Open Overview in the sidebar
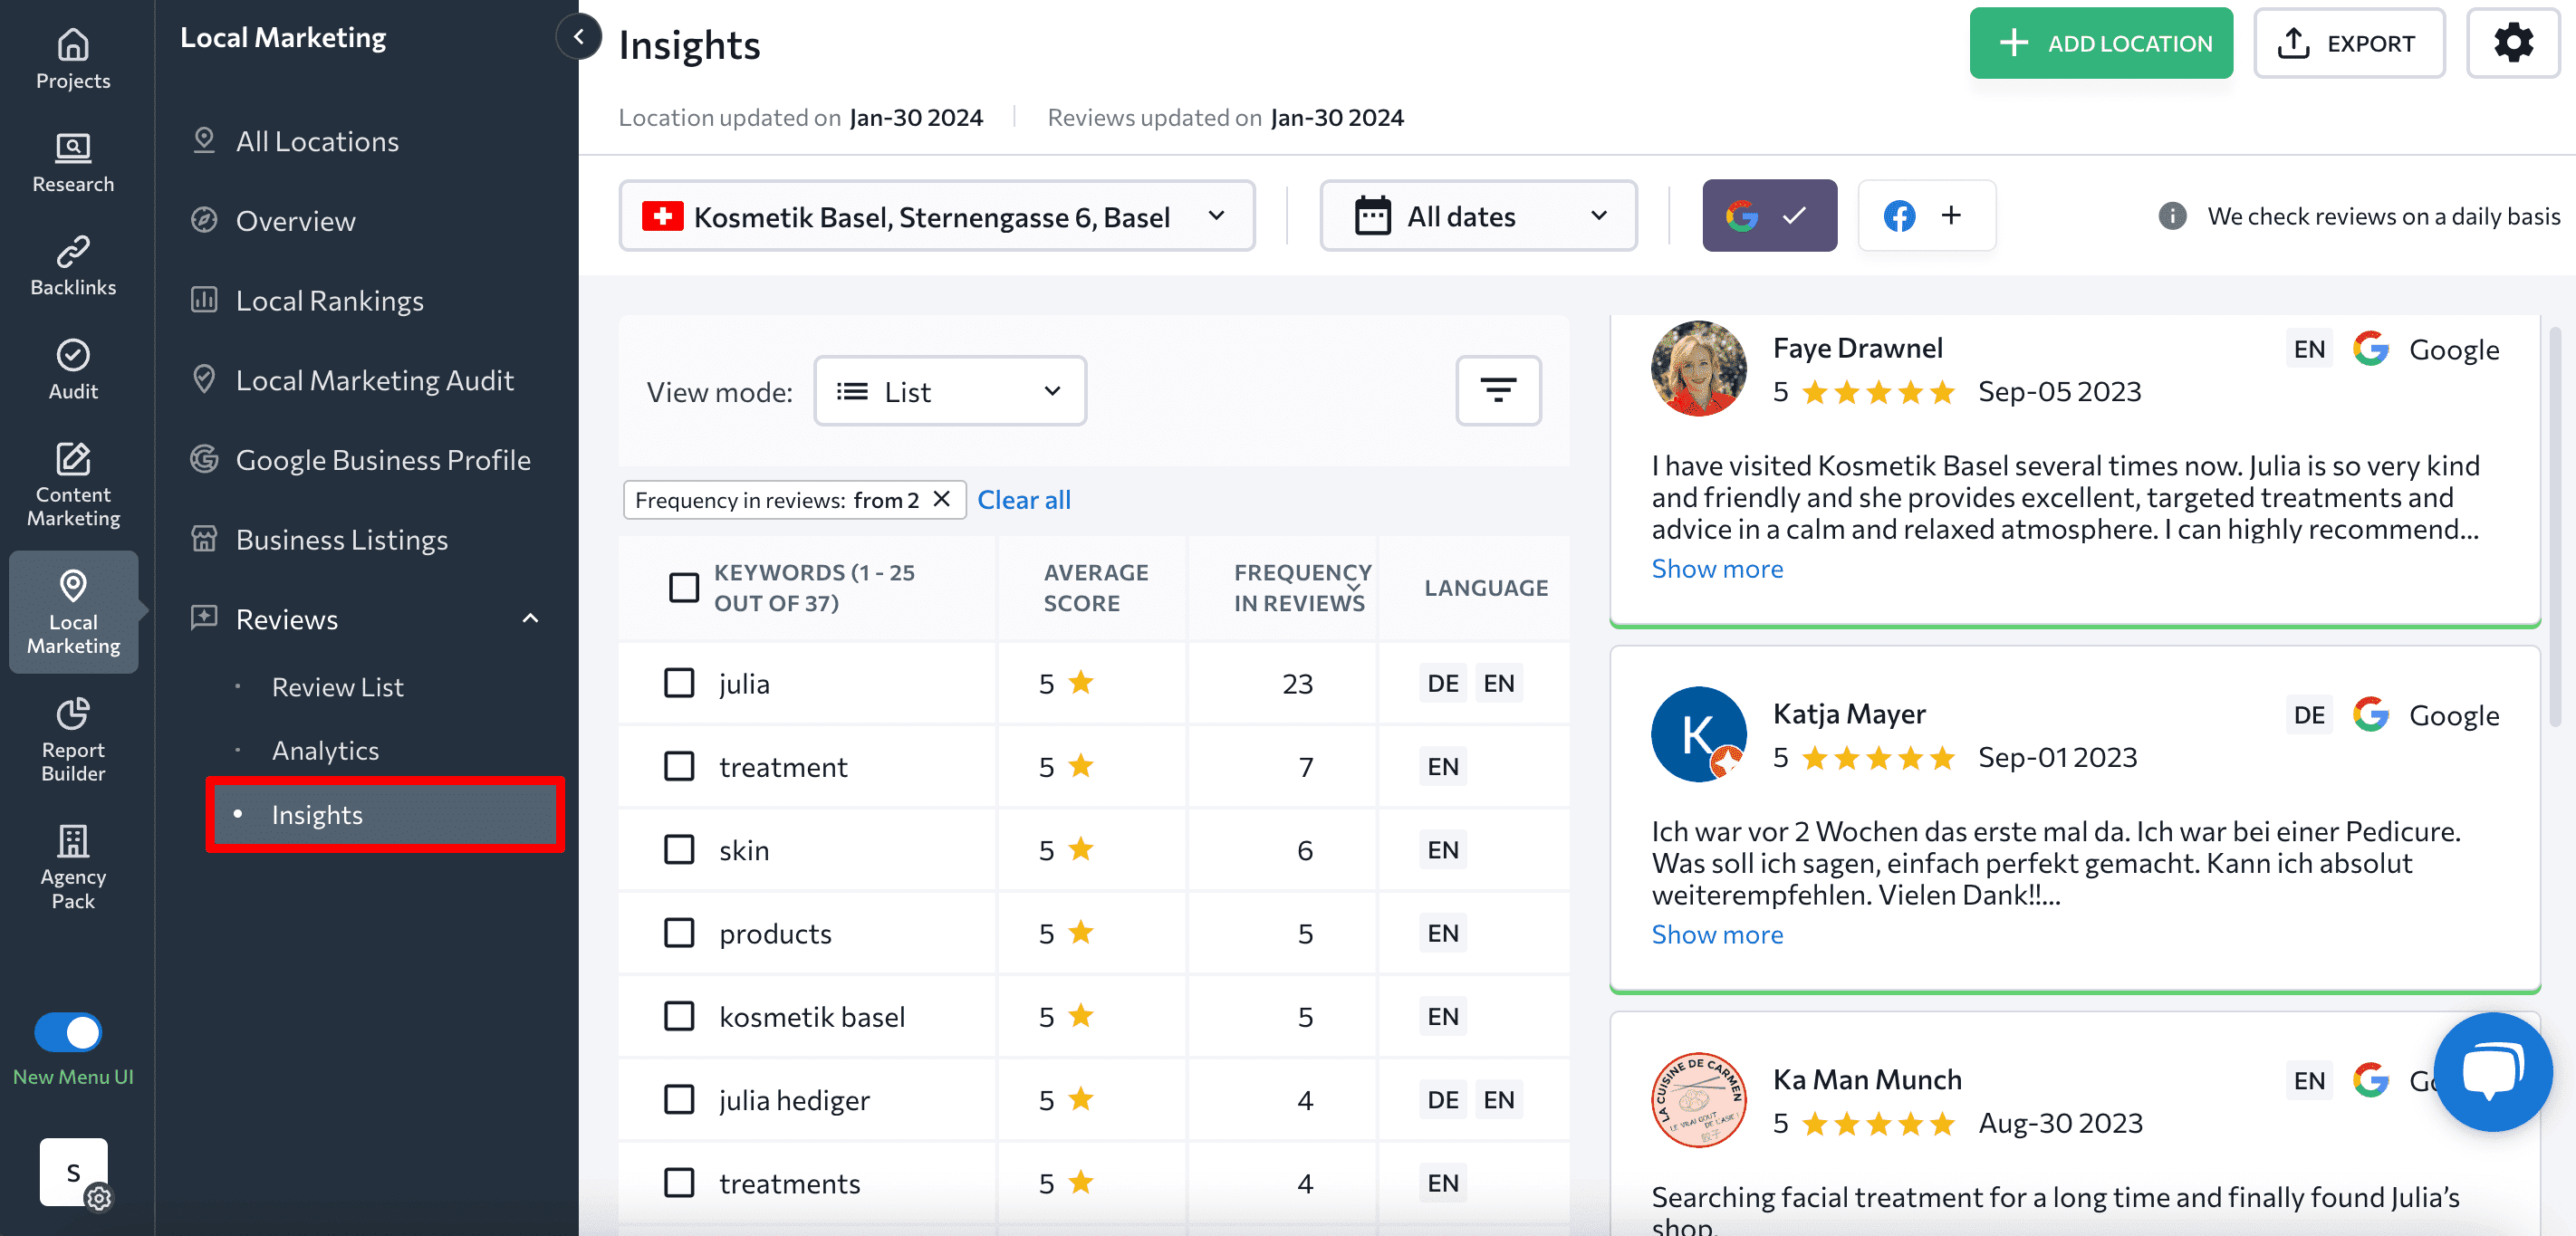 click(295, 221)
